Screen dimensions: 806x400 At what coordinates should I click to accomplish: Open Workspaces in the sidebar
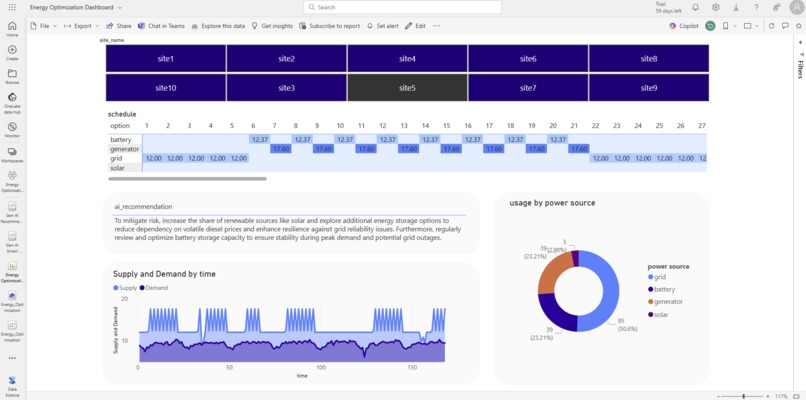(x=12, y=154)
